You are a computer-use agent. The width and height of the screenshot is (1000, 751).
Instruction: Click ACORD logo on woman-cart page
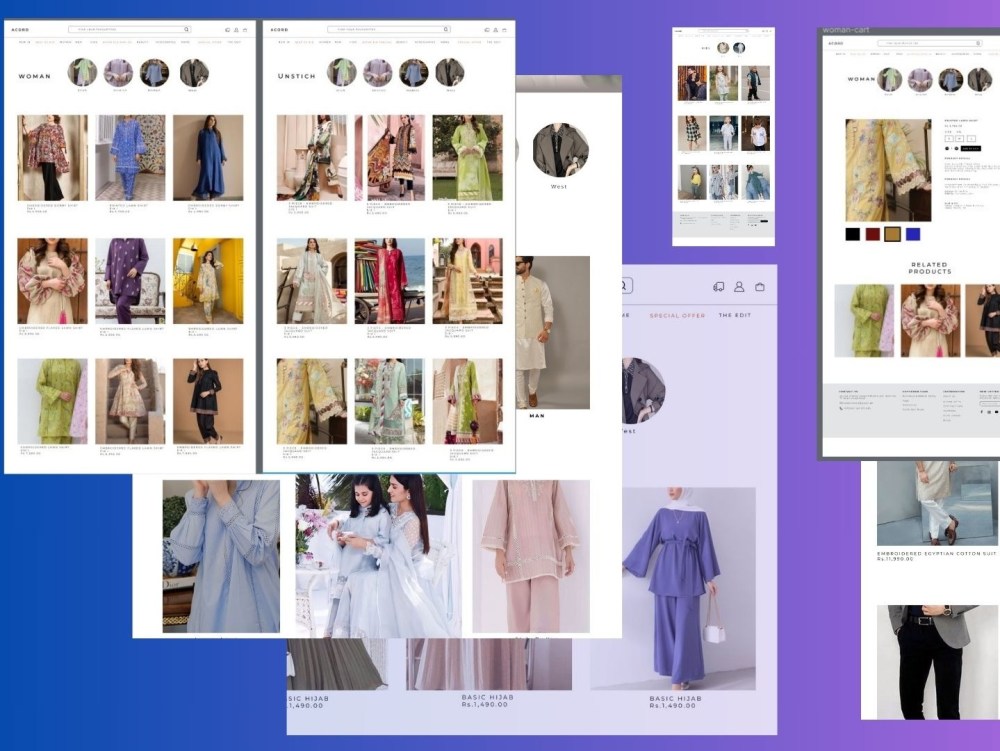(835, 43)
